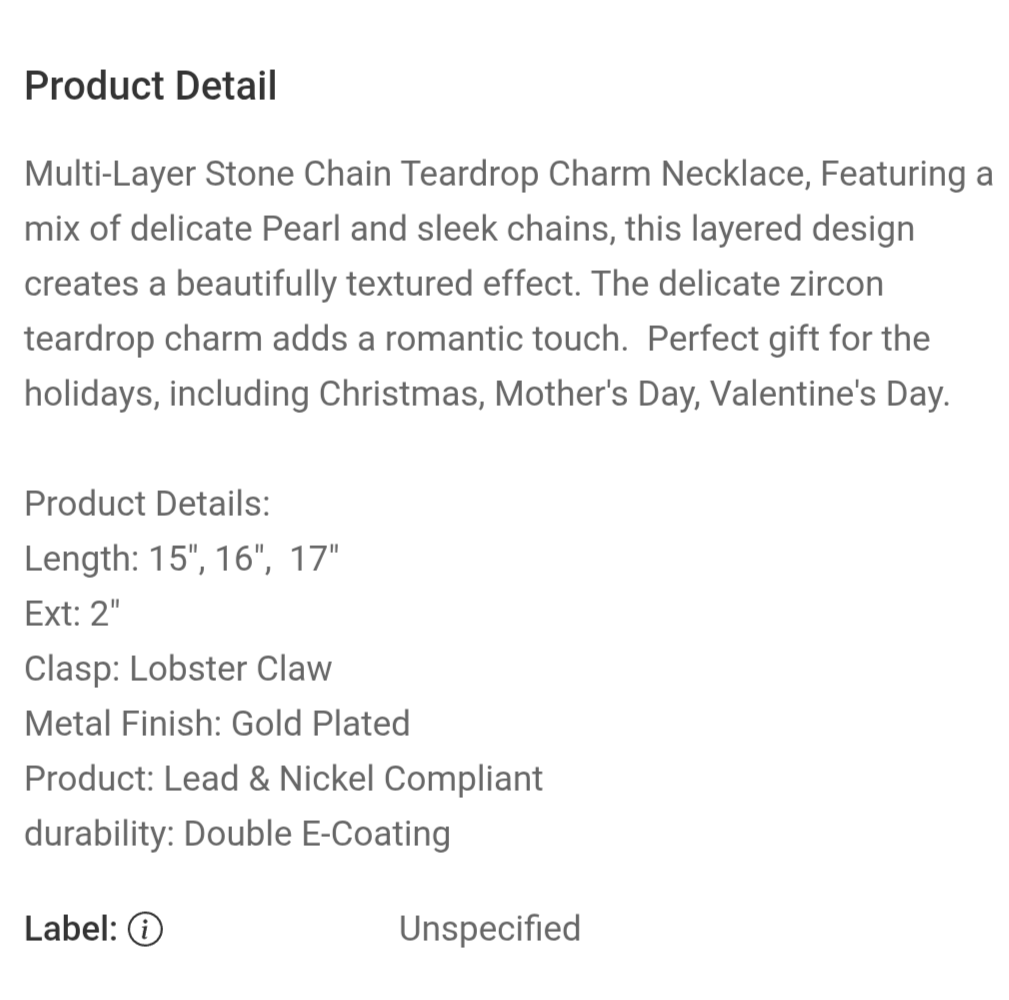This screenshot has height=1000, width=1009.
Task: Click the info icon beside Label
Action: pyautogui.click(x=146, y=929)
